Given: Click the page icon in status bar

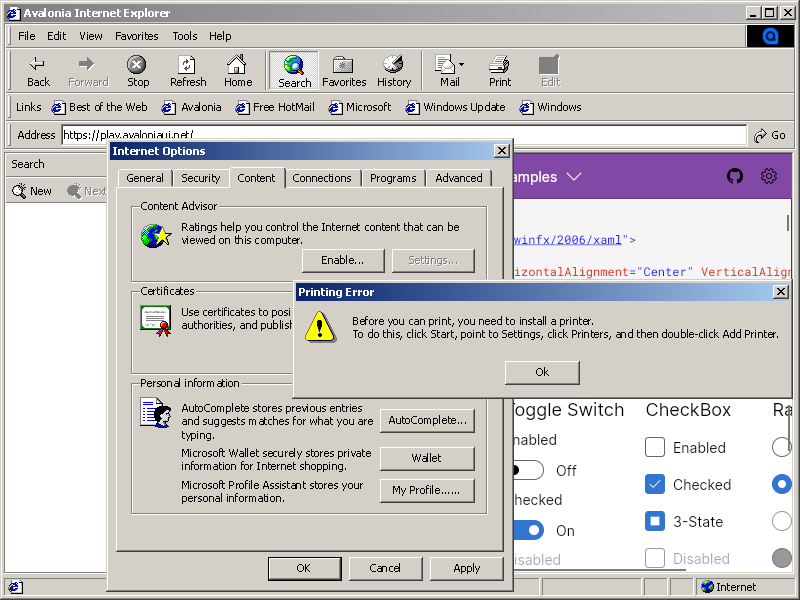Looking at the screenshot, I should click(x=14, y=587).
